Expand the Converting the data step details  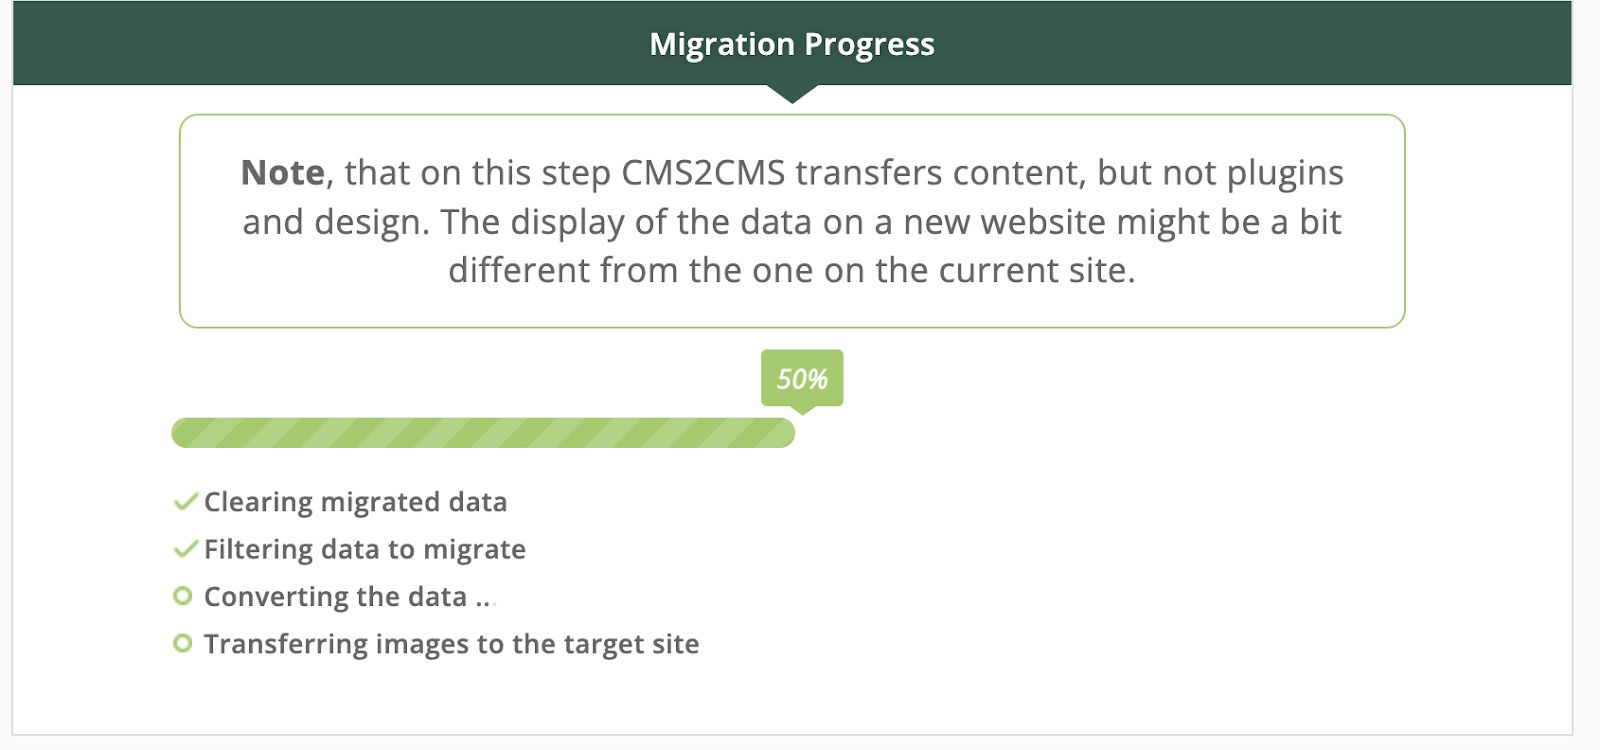click(349, 596)
